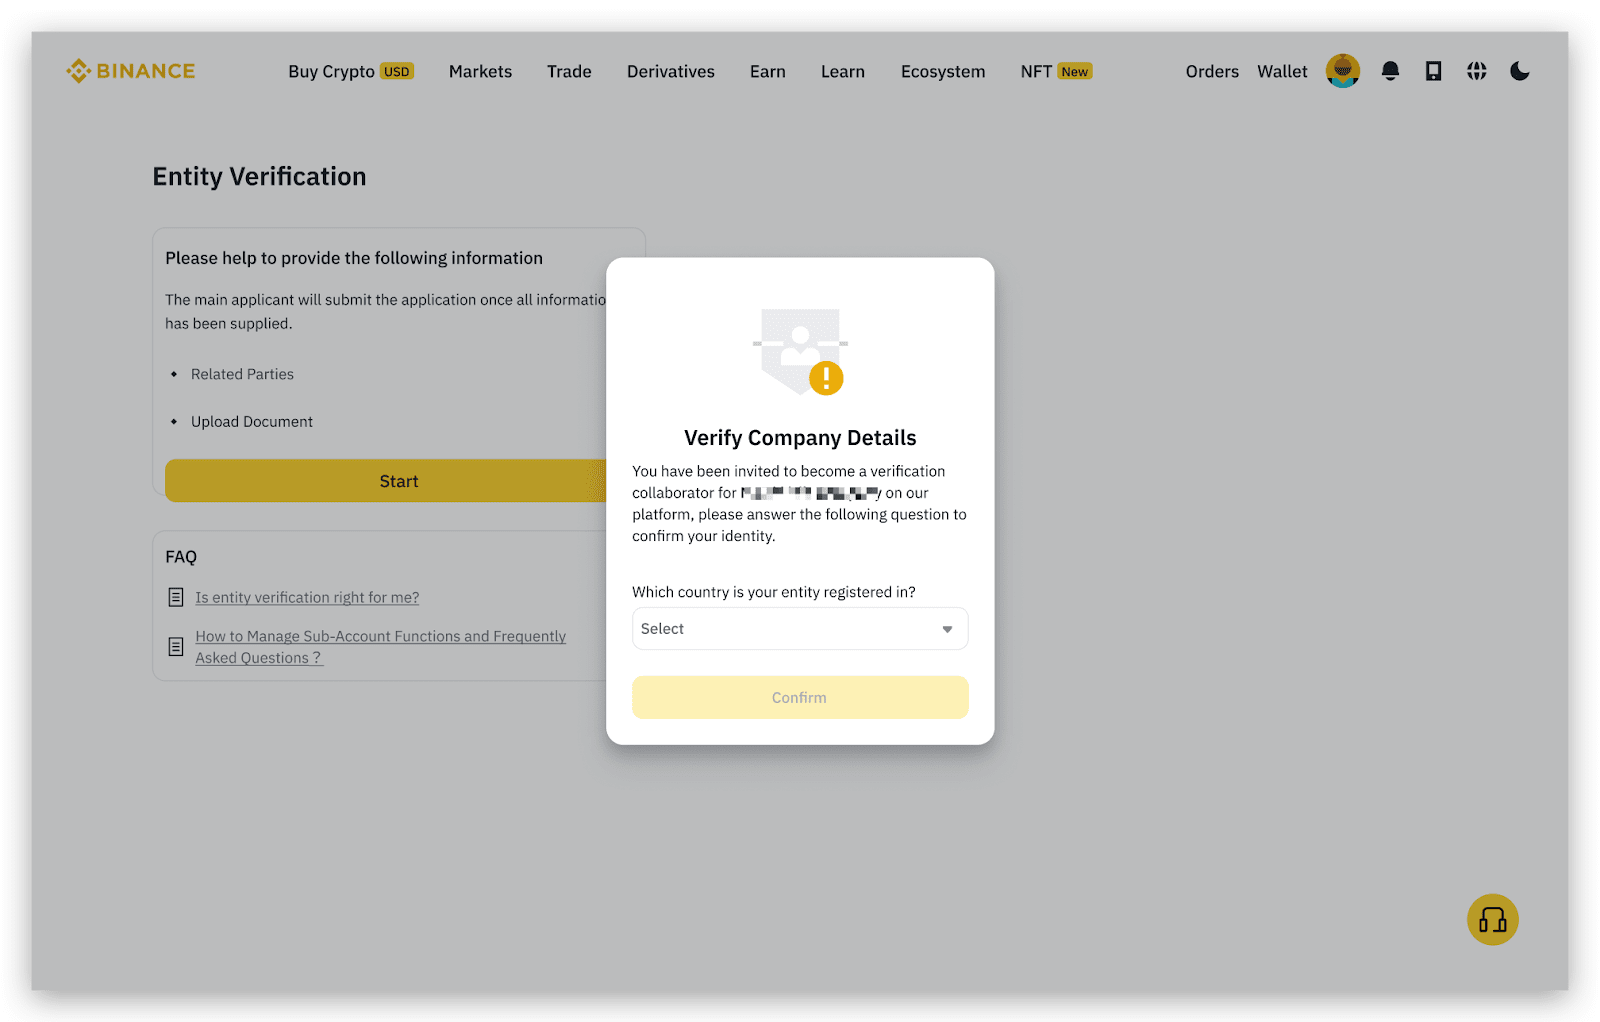Toggle dark mode moon icon
The width and height of the screenshot is (1600, 1022).
[1519, 71]
